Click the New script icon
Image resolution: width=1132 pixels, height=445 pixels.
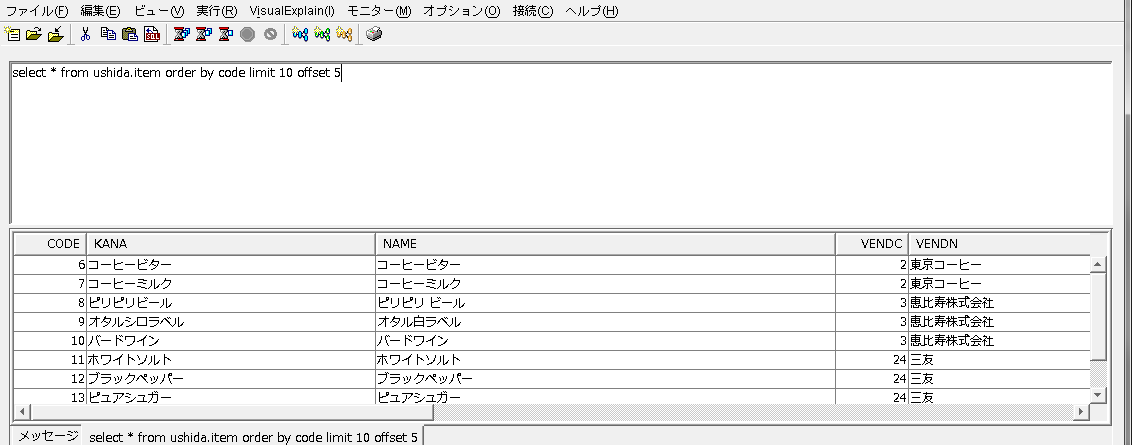pos(12,34)
